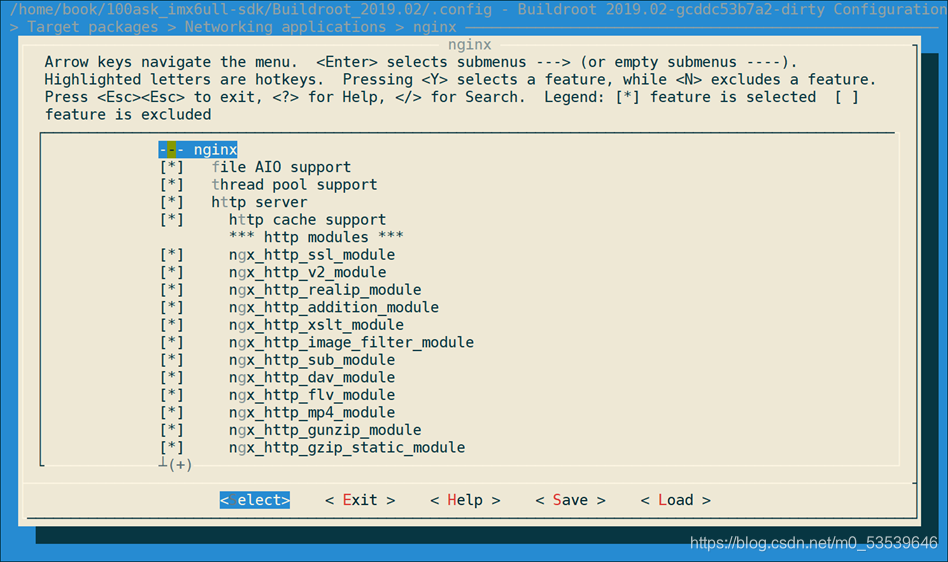Screen dimensions: 948x562
Task: Click the 'nginx' dialog title text
Action: coord(470,45)
